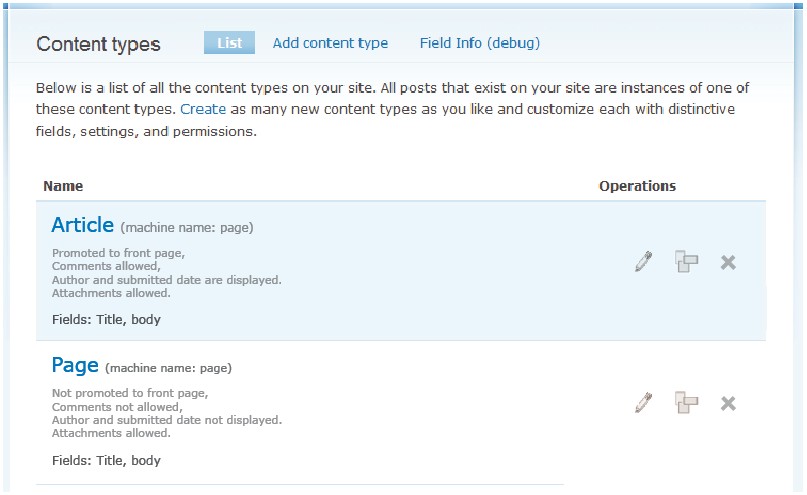The height and width of the screenshot is (495, 807).
Task: Click the Page row's 'Fields: Title, body' text
Action: click(106, 461)
